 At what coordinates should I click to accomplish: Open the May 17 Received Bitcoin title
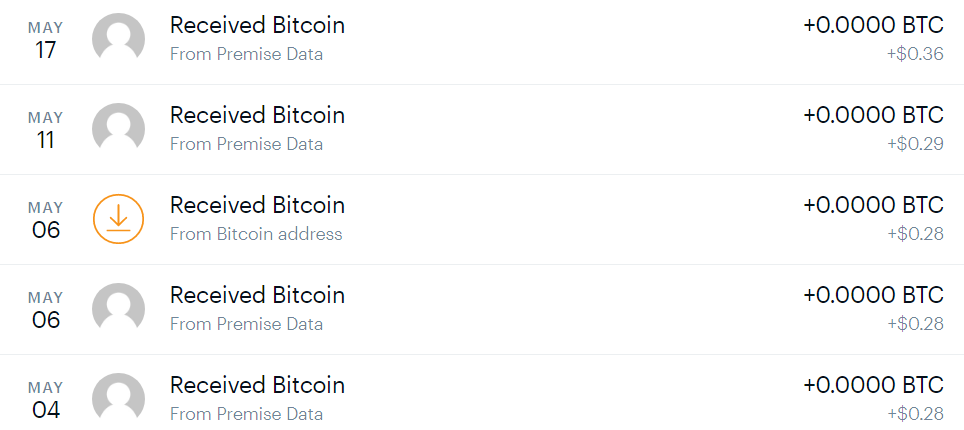(257, 25)
